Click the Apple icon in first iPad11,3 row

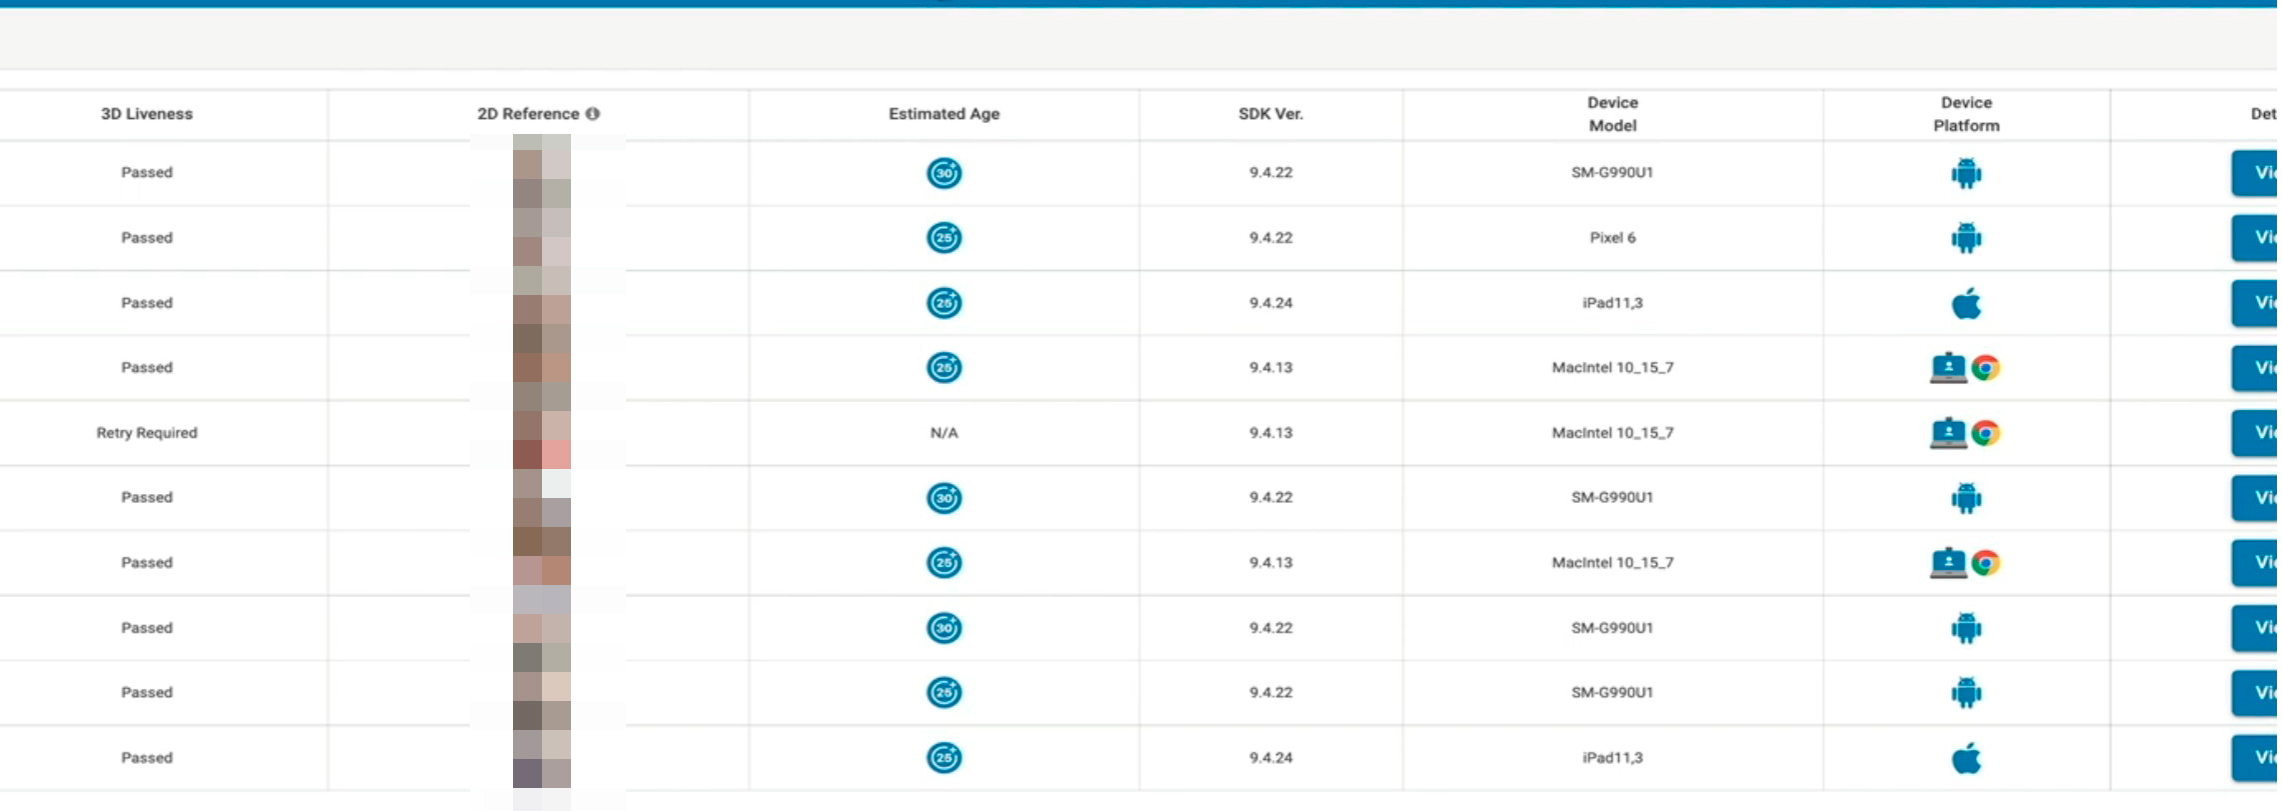[1966, 303]
